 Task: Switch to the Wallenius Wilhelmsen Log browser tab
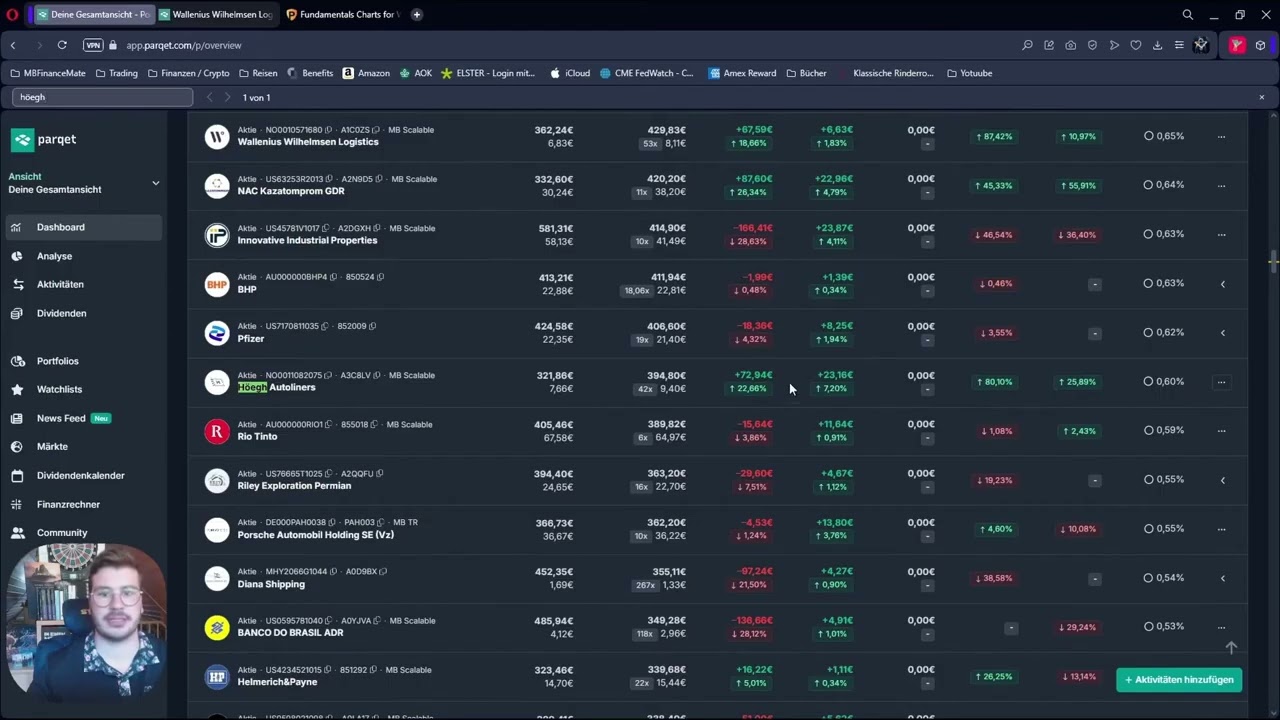(215, 15)
